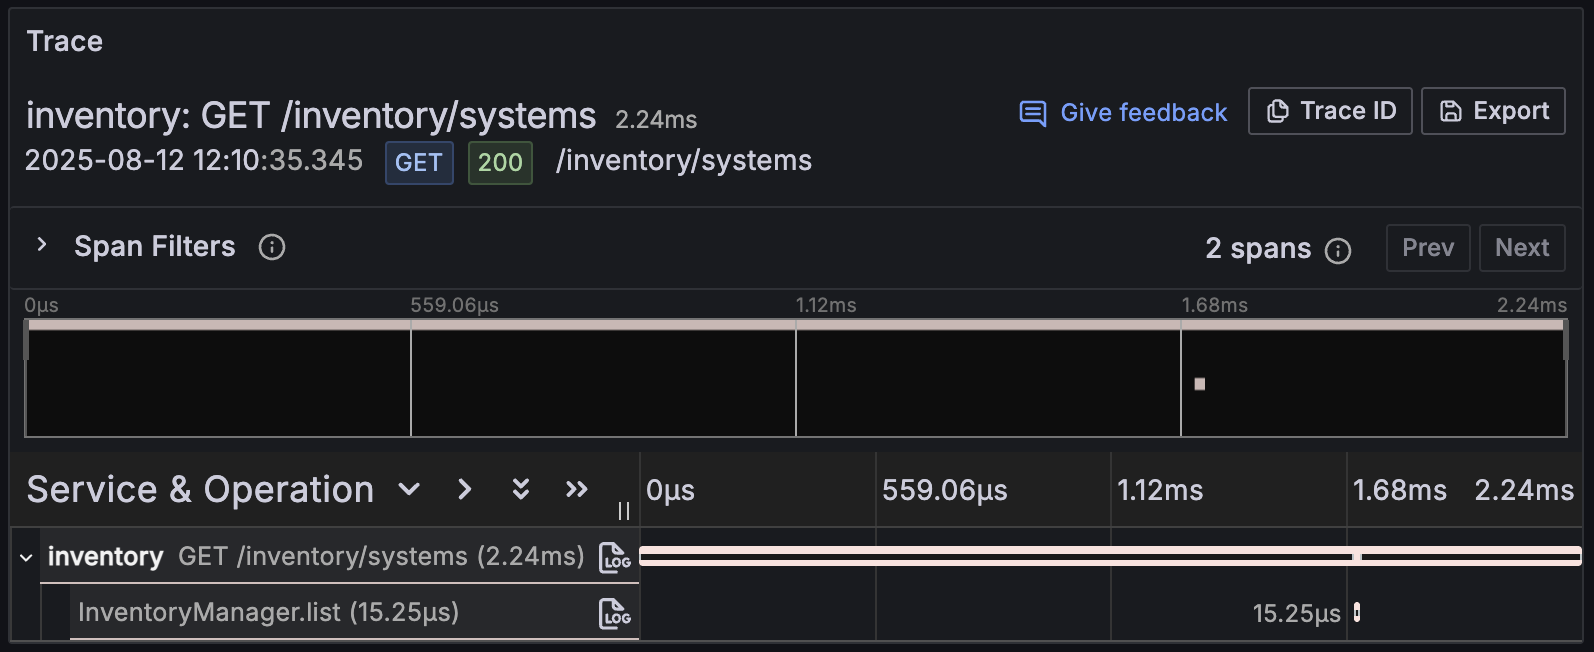Click the timestamp 2025-08-12 12:10:35.345
The width and height of the screenshot is (1594, 652).
coord(194,160)
